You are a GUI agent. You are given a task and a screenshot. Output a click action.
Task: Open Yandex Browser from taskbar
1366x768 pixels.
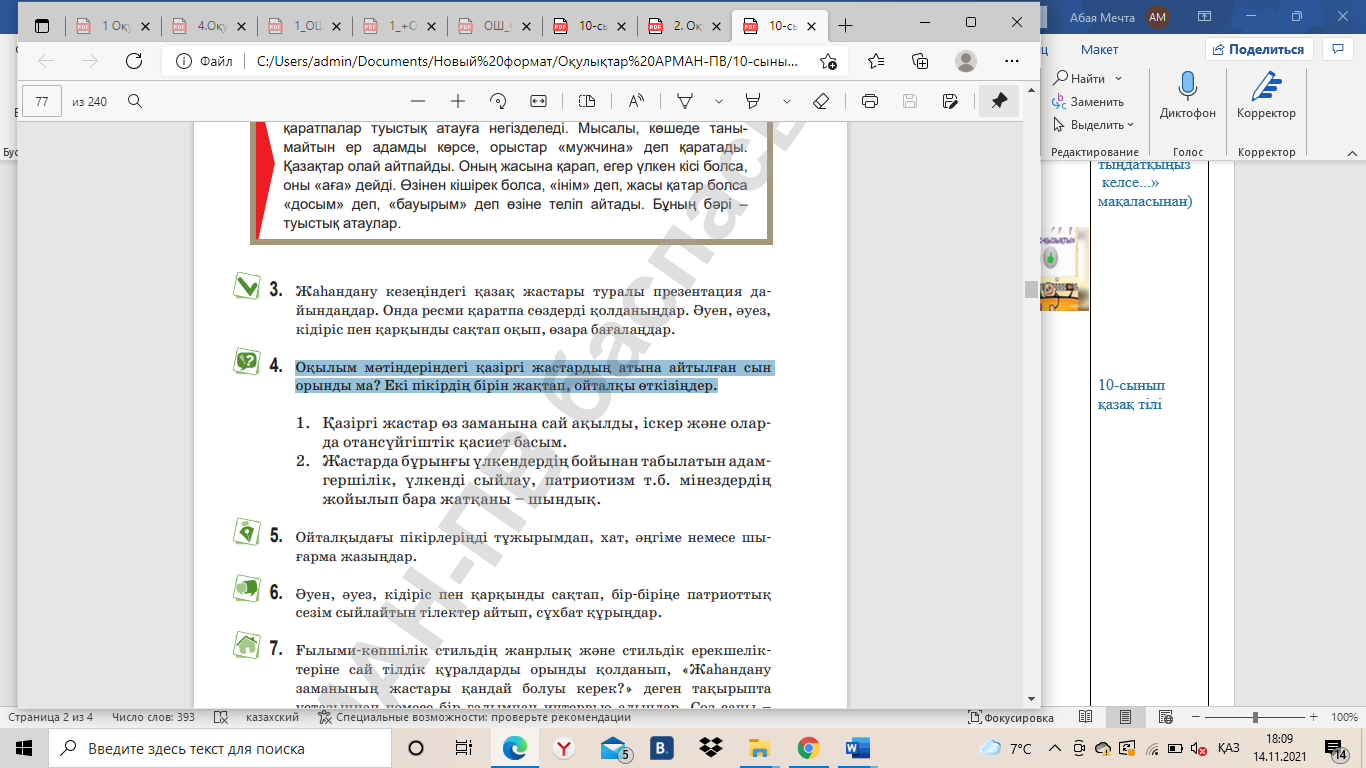564,748
